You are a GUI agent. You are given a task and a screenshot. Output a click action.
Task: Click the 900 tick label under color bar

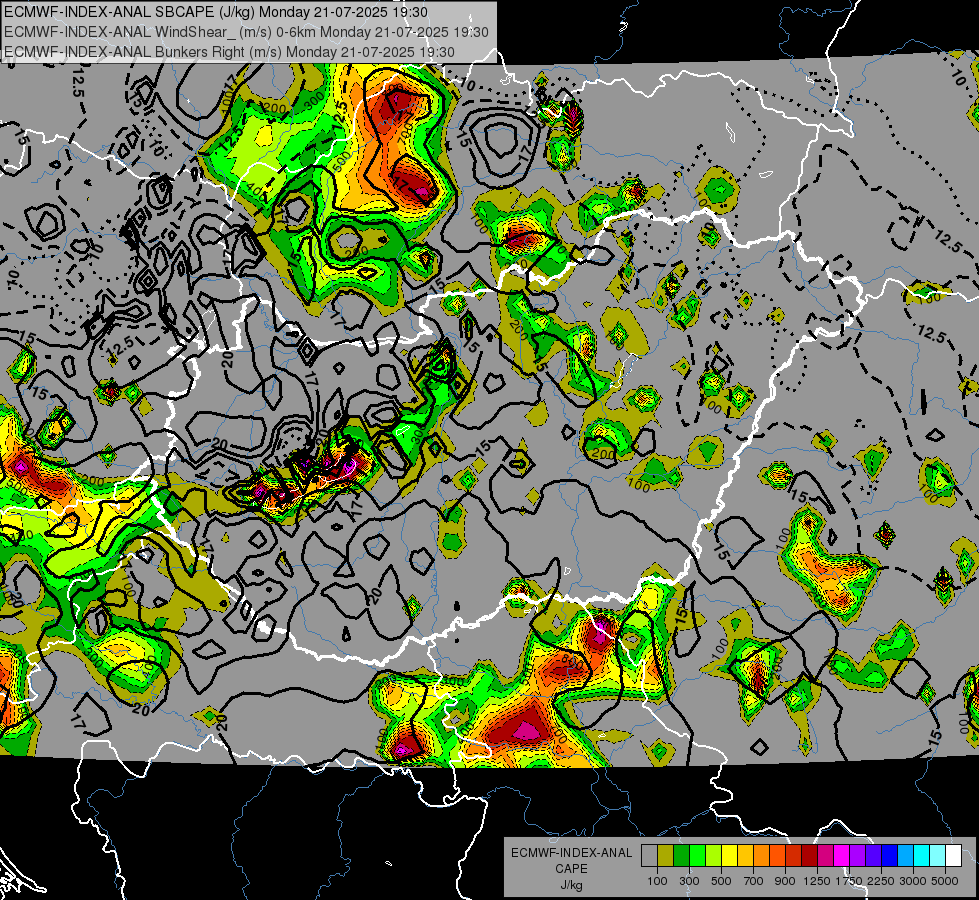pos(785,881)
